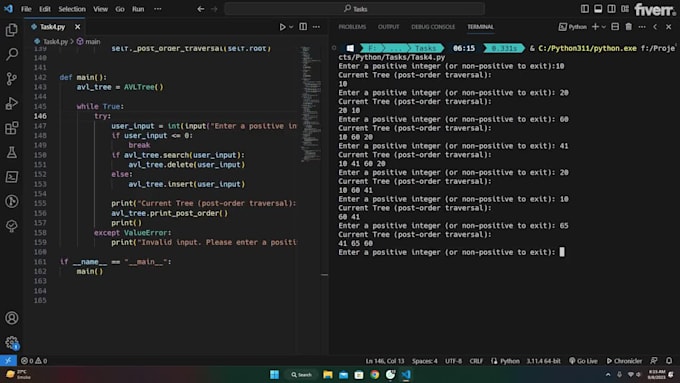Open Google Chrome from taskbar
Image resolution: width=680 pixels, height=383 pixels.
click(x=375, y=374)
